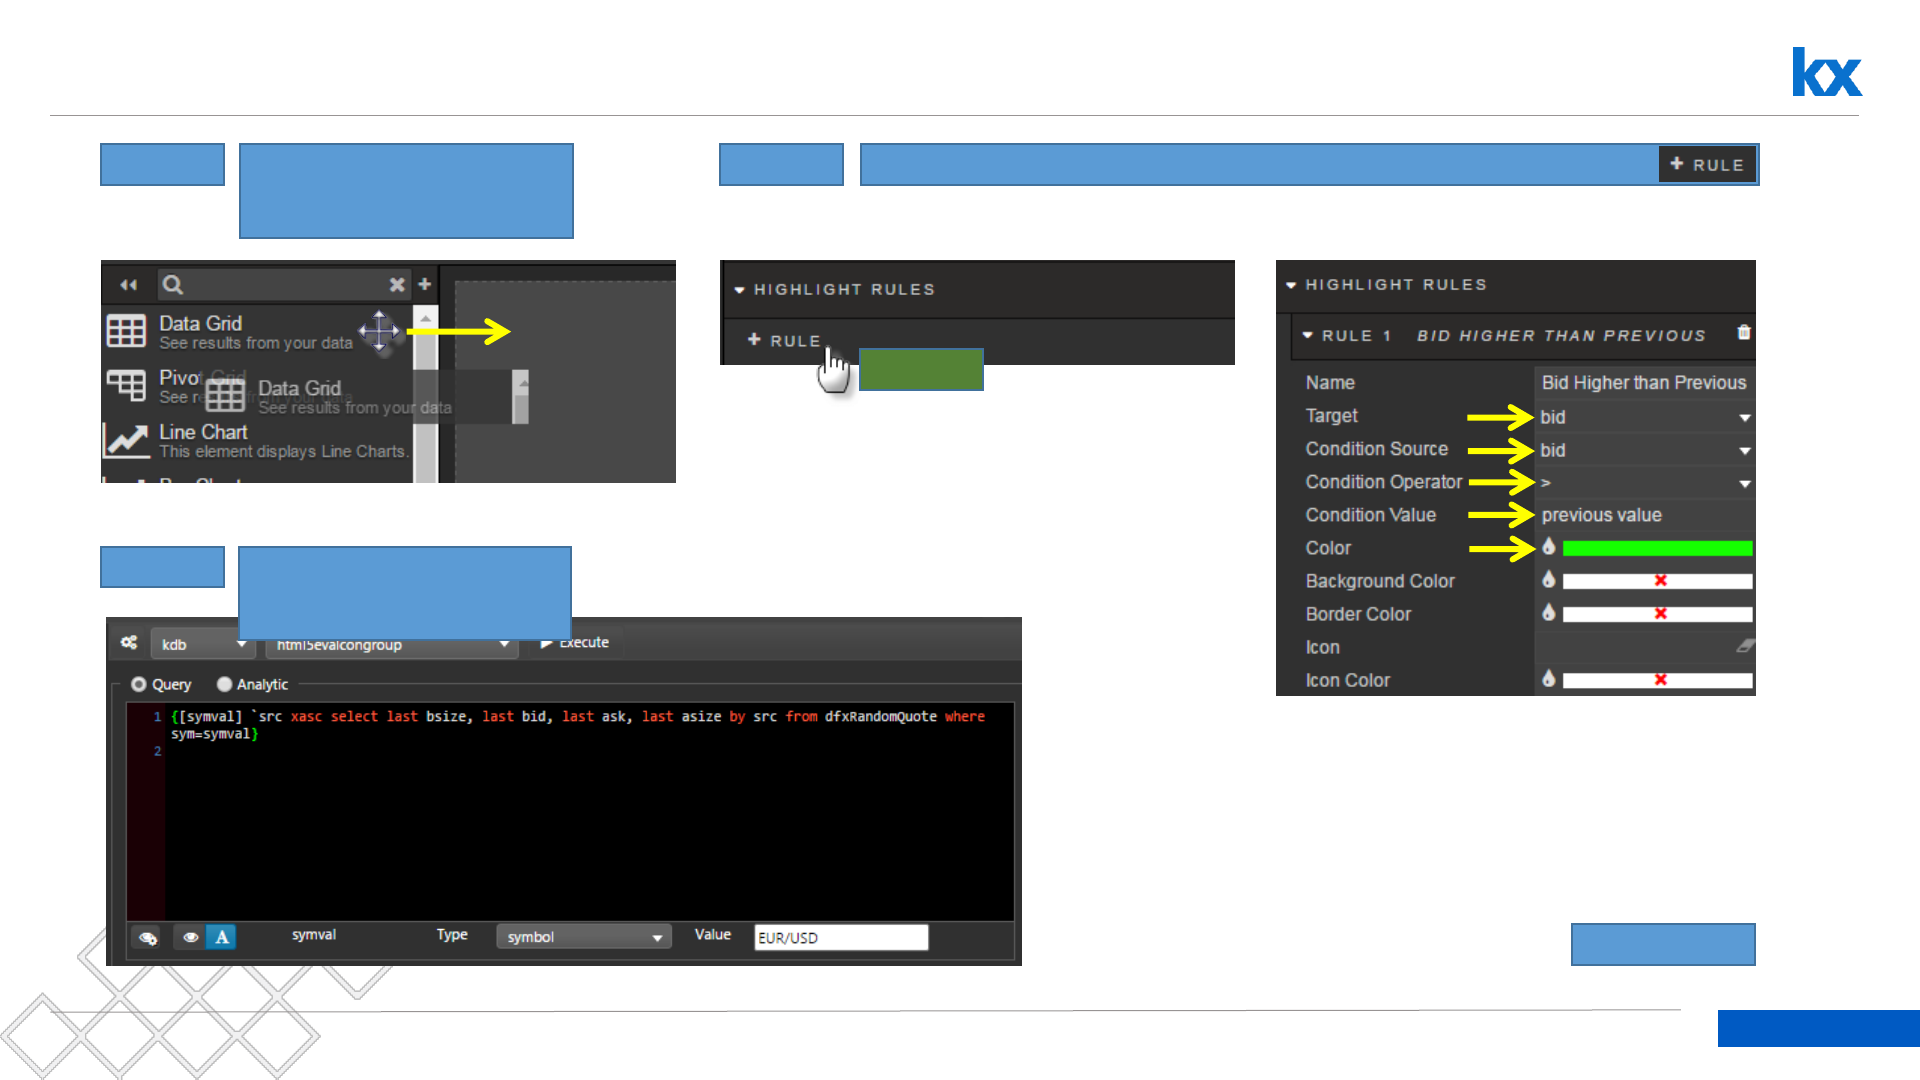Collapse the Rule 1 section header

(x=1308, y=336)
